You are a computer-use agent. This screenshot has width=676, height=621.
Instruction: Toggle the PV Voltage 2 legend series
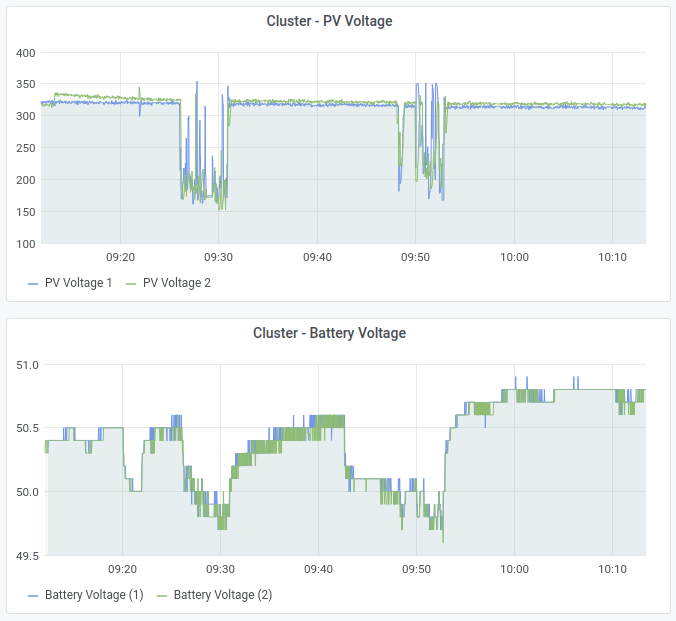click(177, 283)
